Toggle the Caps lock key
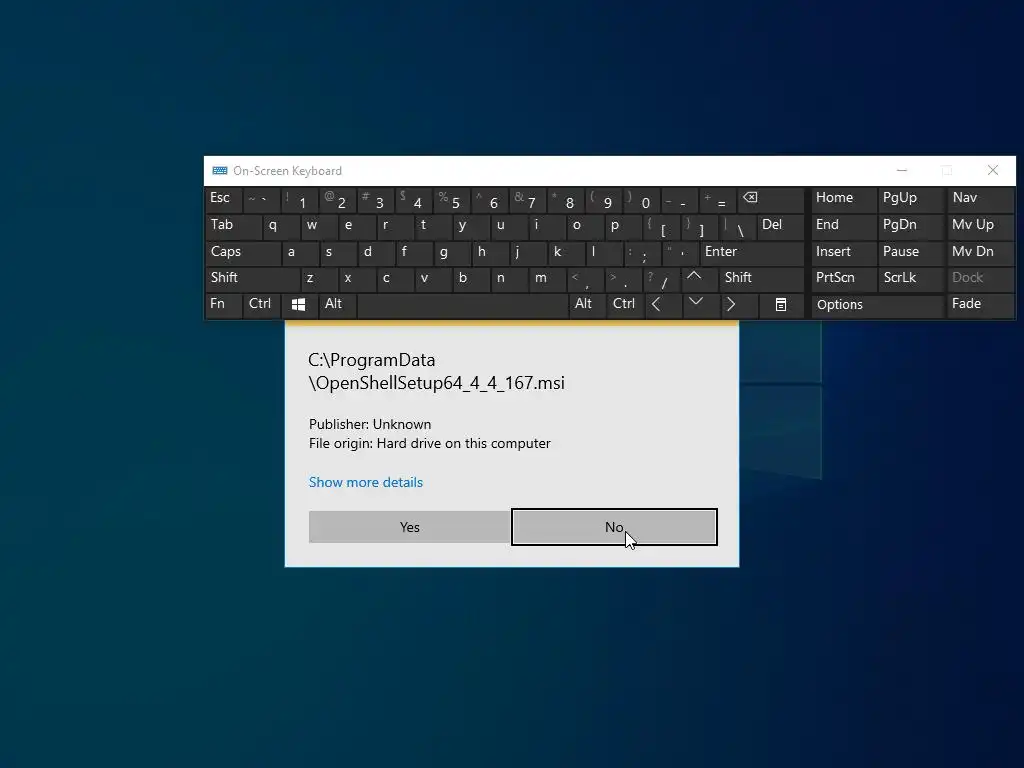Viewport: 1024px width, 768px height. click(x=243, y=253)
